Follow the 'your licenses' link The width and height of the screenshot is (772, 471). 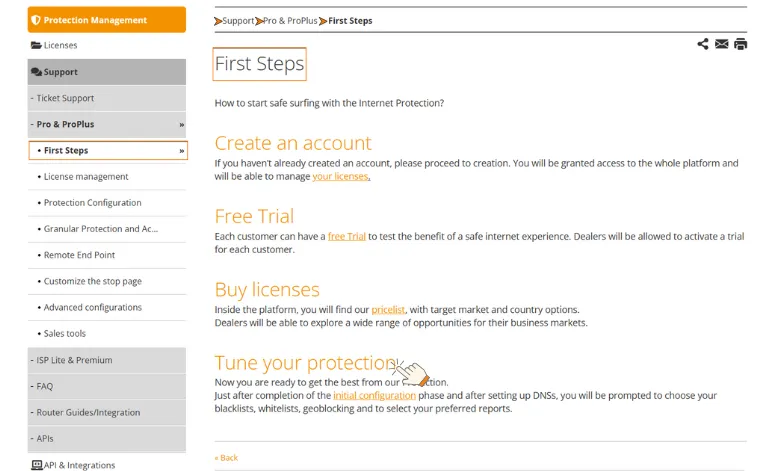point(340,176)
